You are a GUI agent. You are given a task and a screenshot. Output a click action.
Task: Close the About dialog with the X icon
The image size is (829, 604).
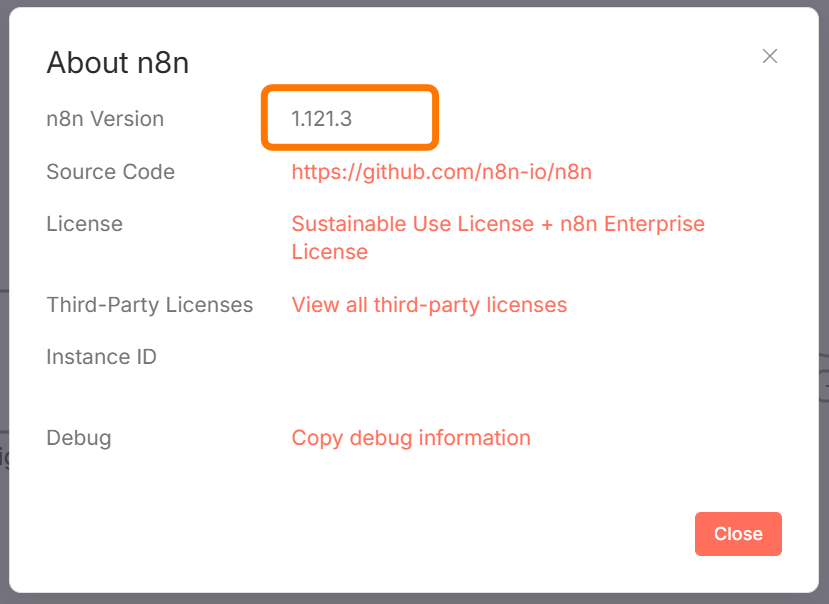point(770,56)
